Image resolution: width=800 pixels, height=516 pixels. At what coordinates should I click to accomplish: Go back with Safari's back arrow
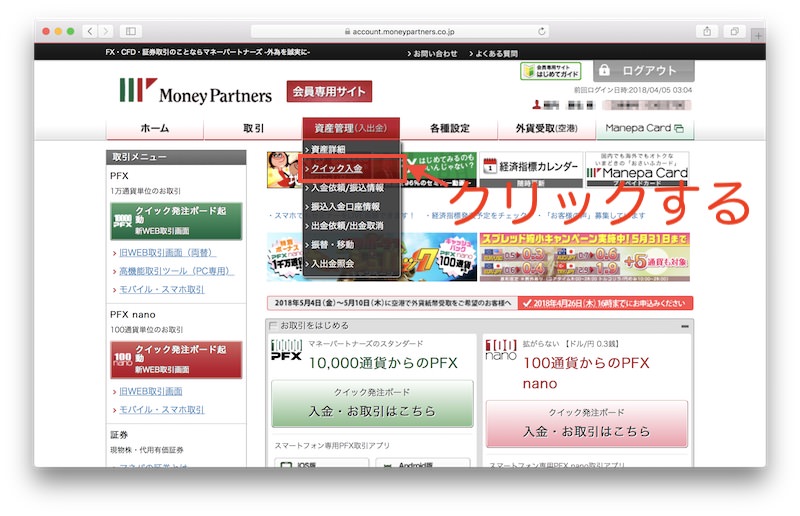coord(90,31)
